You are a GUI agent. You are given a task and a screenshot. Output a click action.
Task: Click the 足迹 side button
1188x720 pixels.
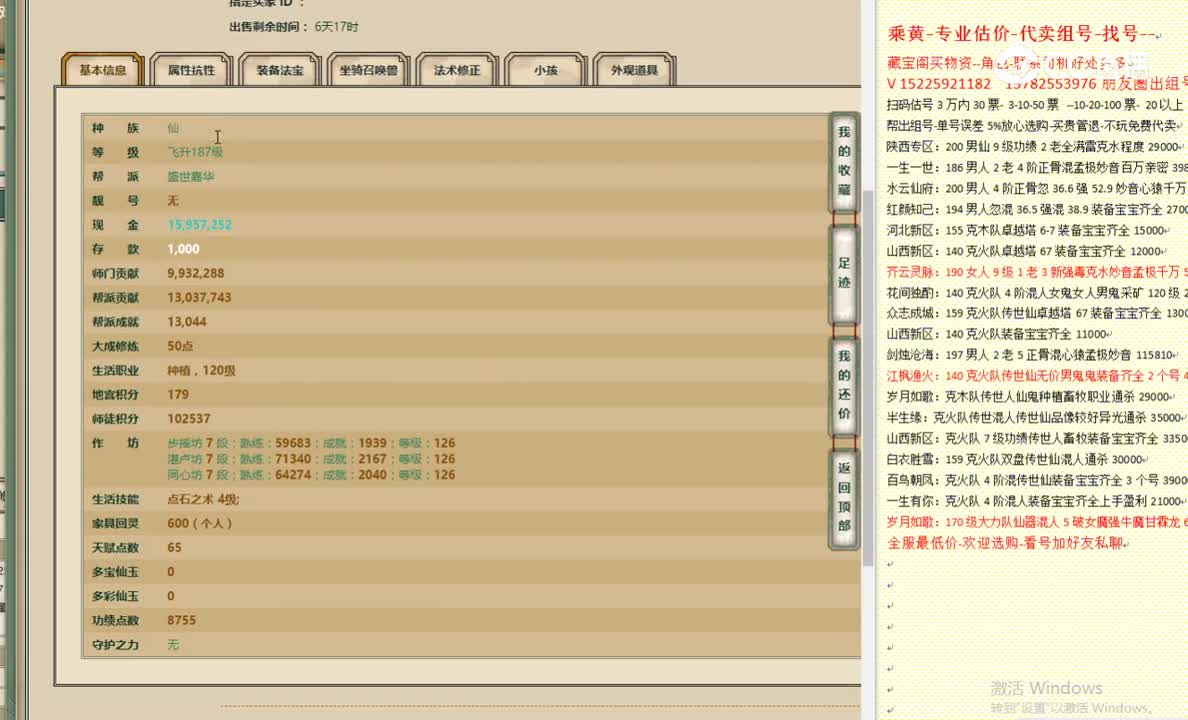844,273
